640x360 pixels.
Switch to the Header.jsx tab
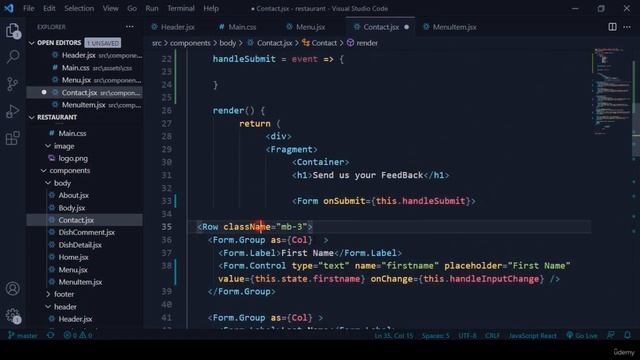coord(177,27)
